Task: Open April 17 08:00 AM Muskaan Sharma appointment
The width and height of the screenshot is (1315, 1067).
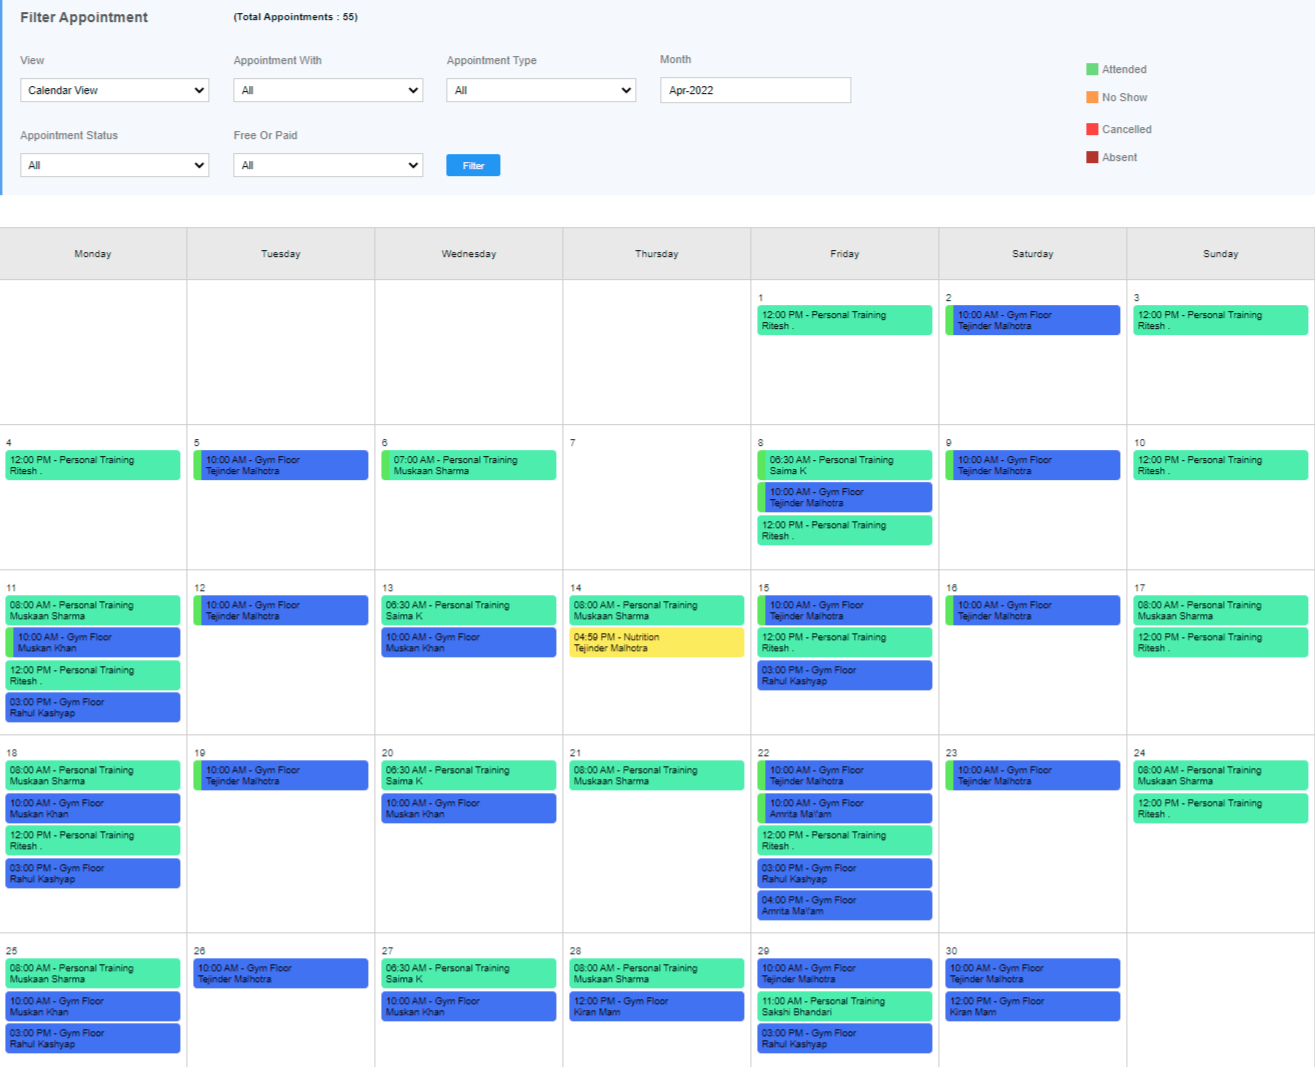Action: click(x=1221, y=610)
